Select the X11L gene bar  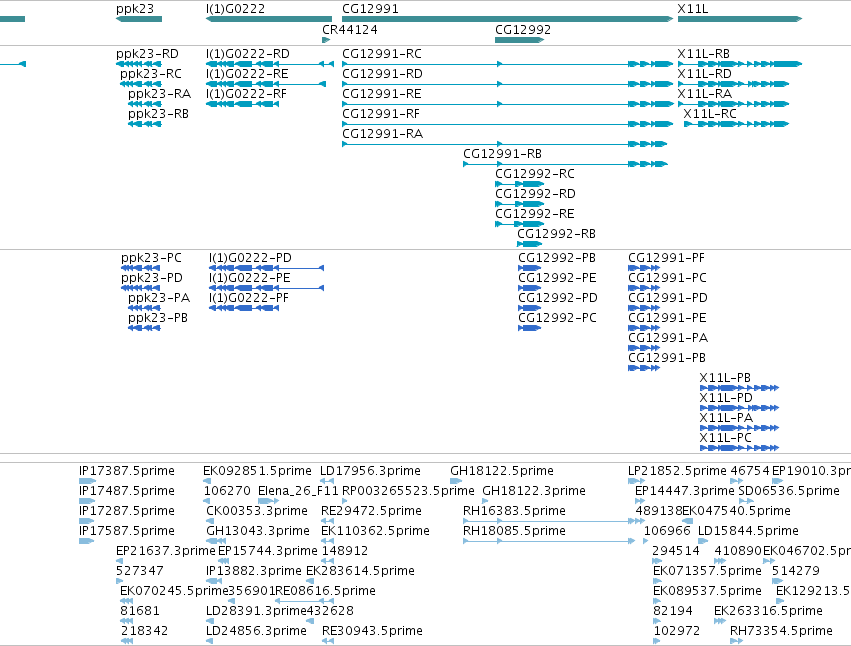(x=740, y=19)
